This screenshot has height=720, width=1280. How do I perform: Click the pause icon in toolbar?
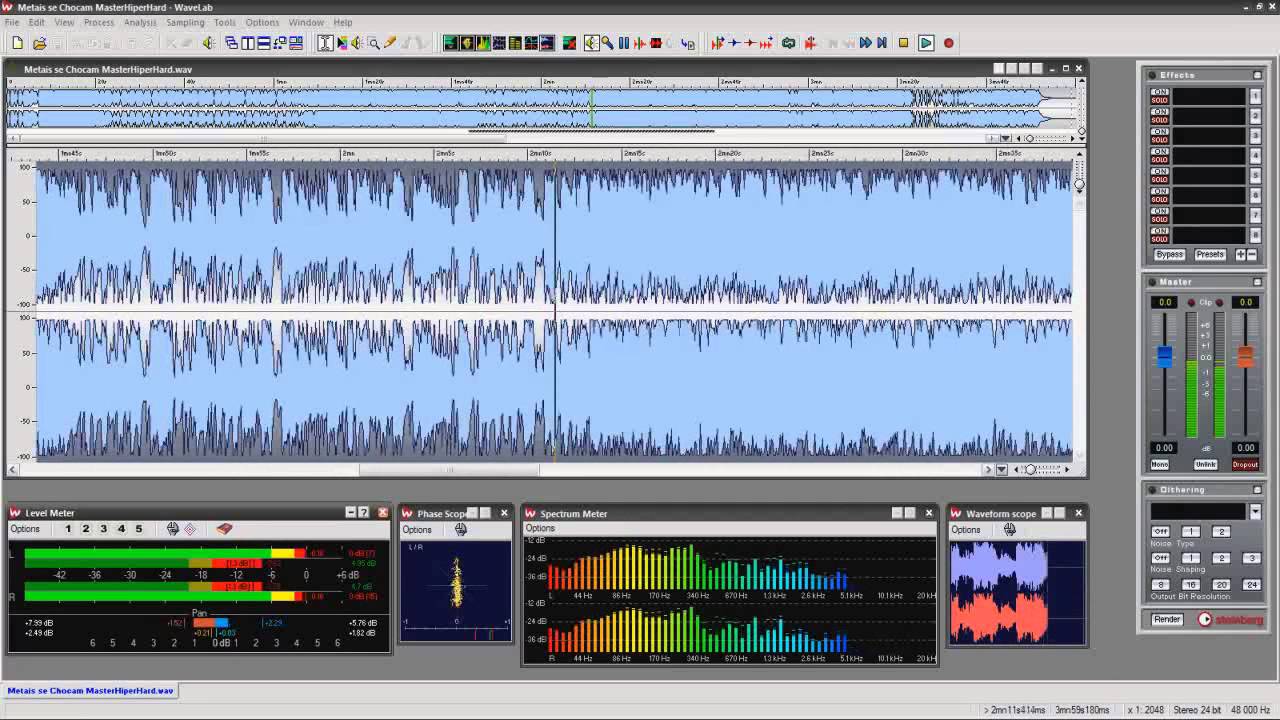pos(624,43)
